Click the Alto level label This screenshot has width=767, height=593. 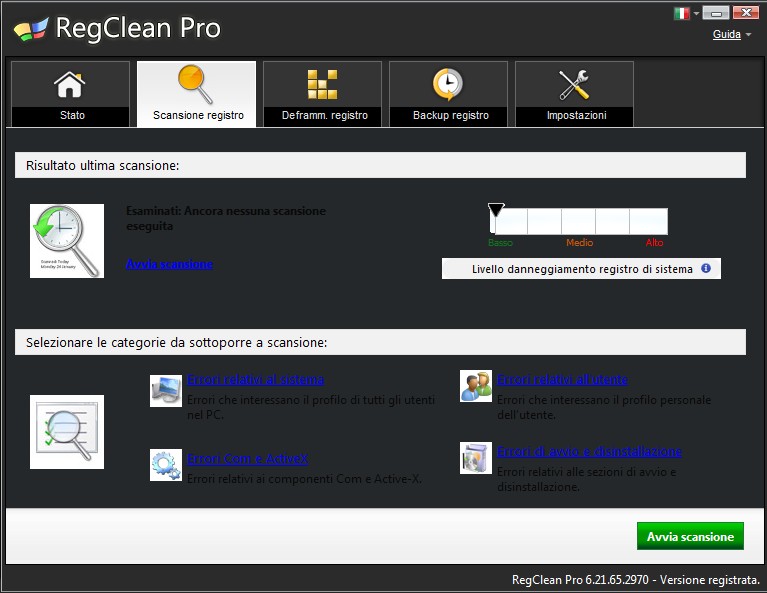click(654, 243)
